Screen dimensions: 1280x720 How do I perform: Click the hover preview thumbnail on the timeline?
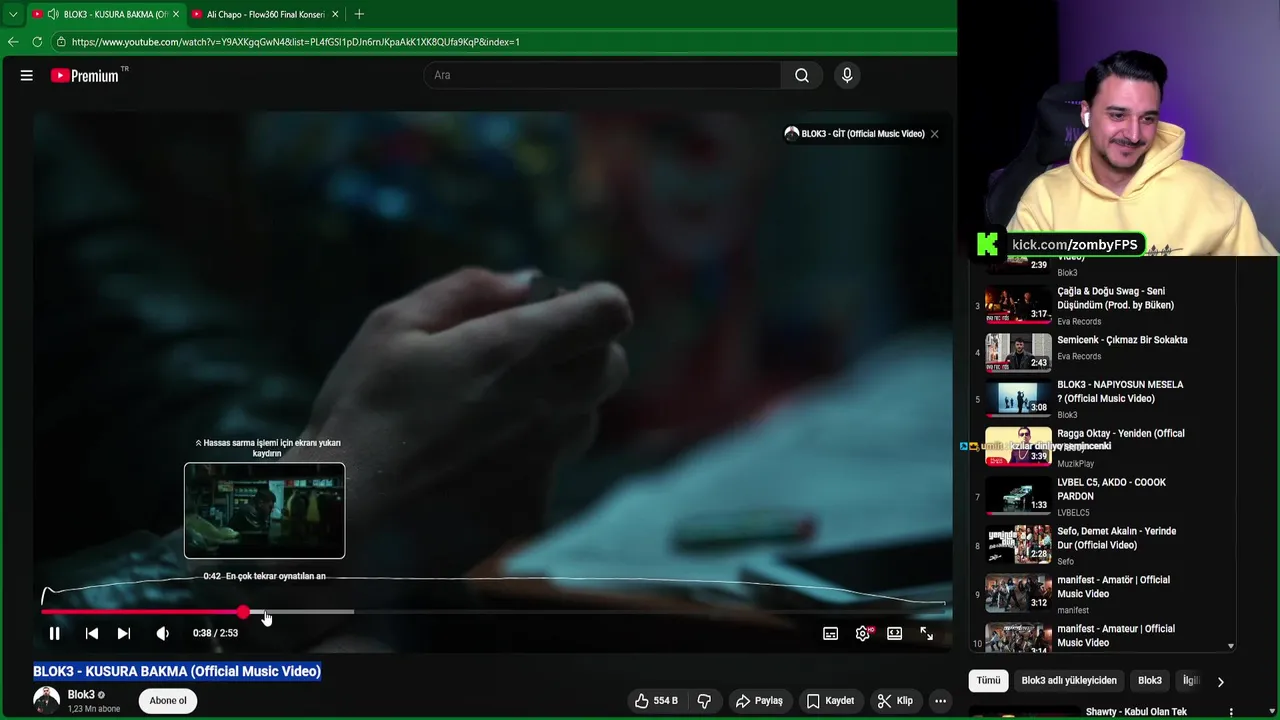(264, 511)
